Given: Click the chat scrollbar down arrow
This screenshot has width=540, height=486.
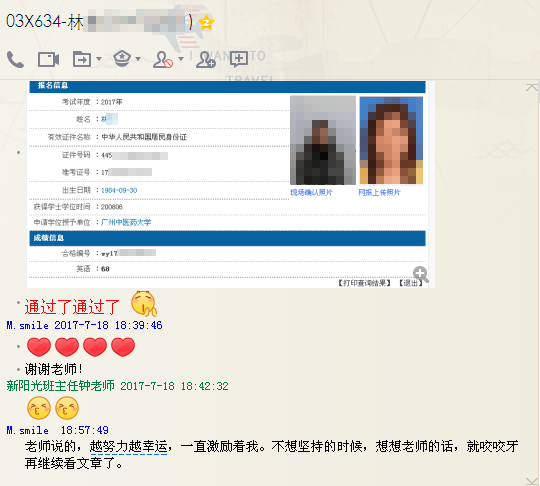Looking at the screenshot, I should point(532,481).
